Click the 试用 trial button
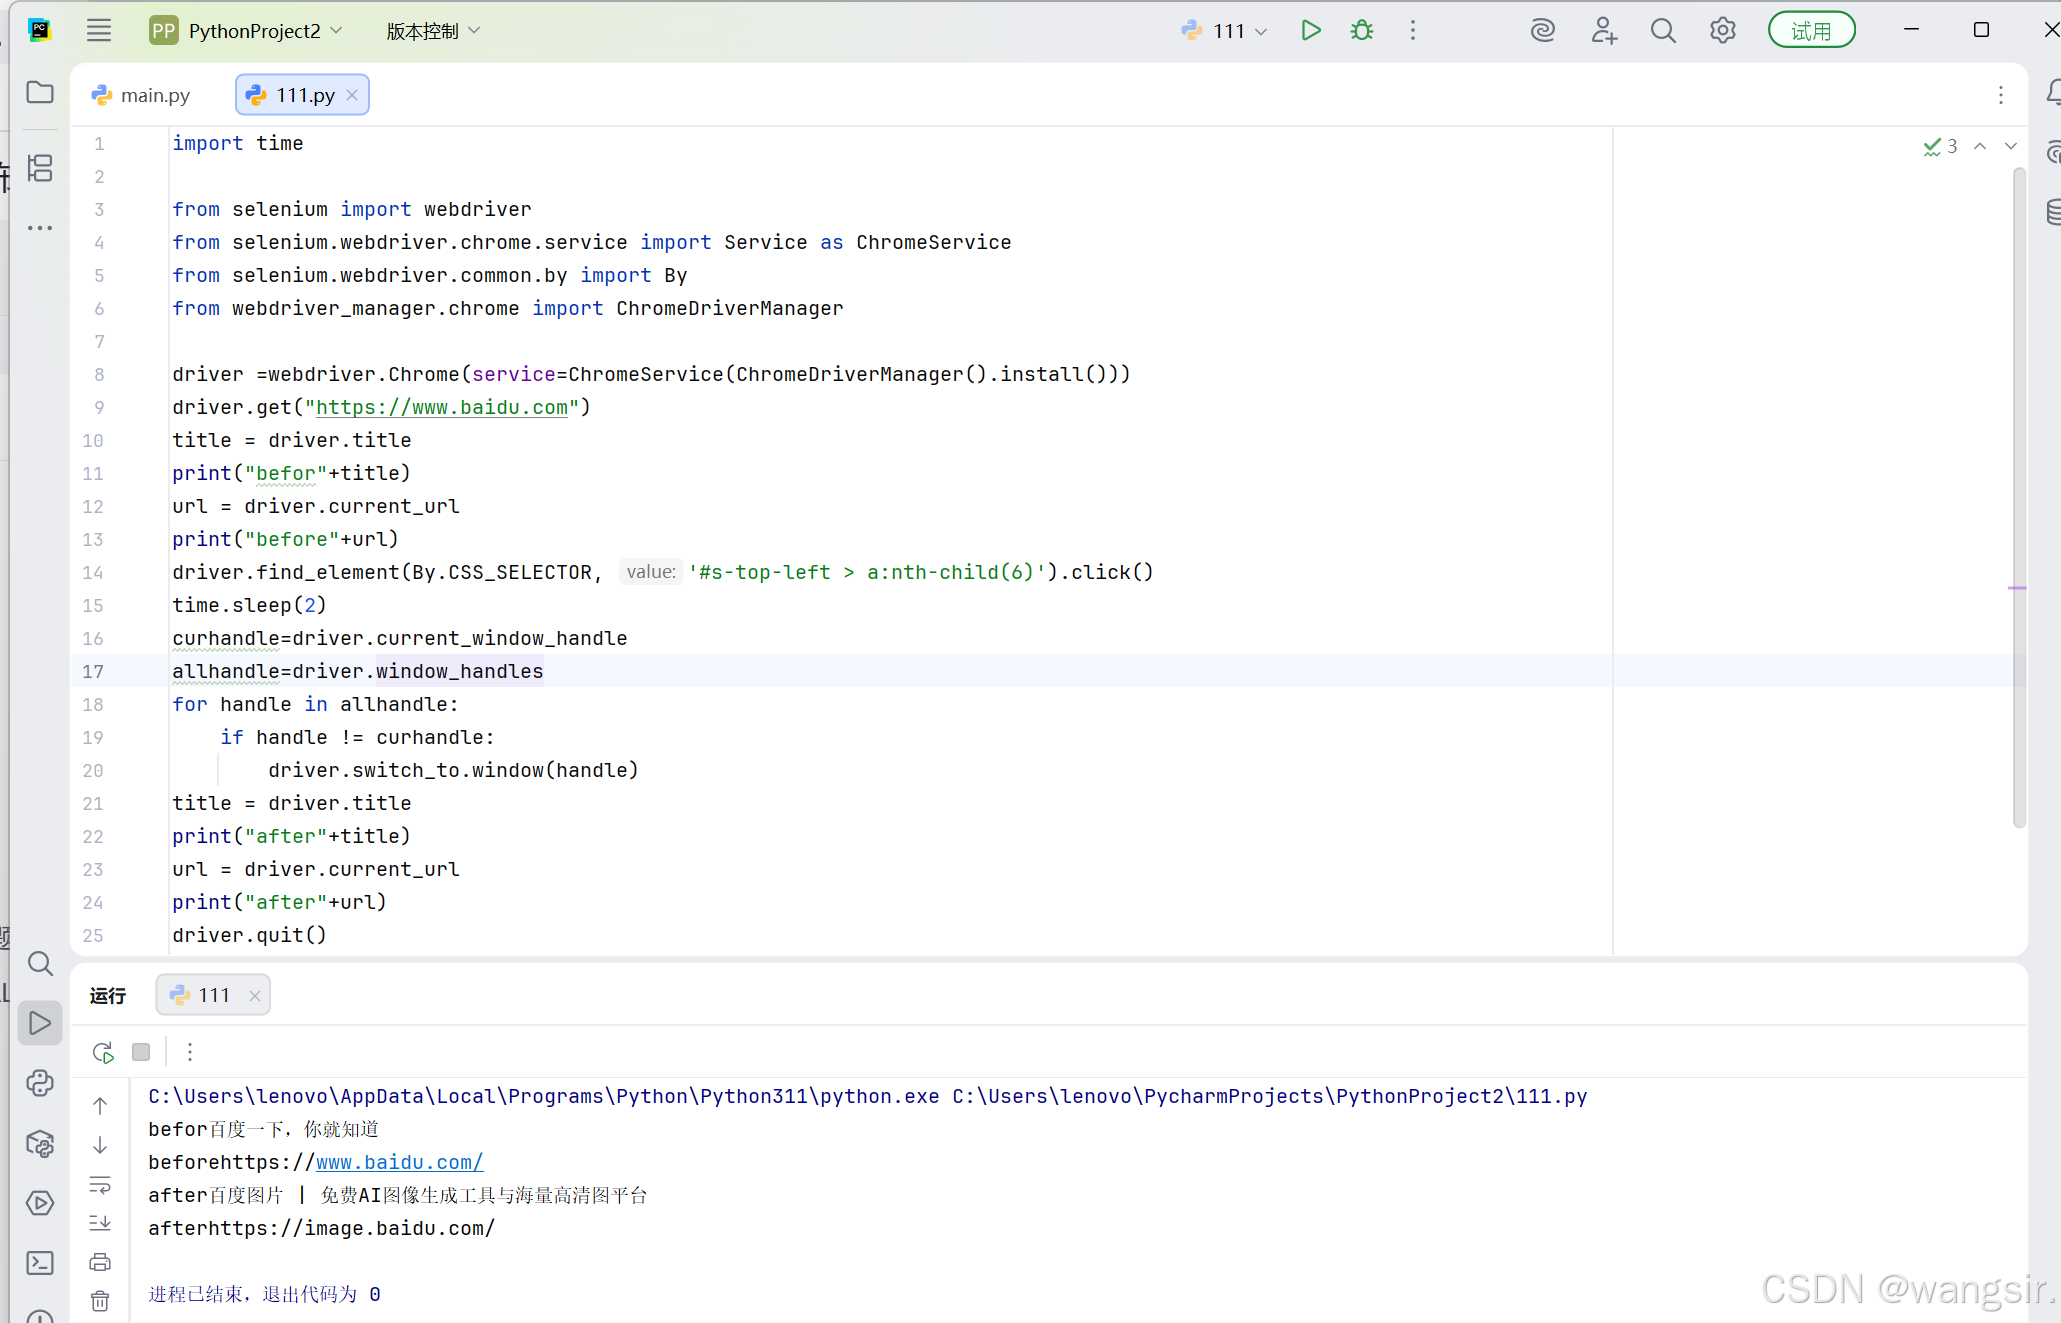 (1810, 31)
